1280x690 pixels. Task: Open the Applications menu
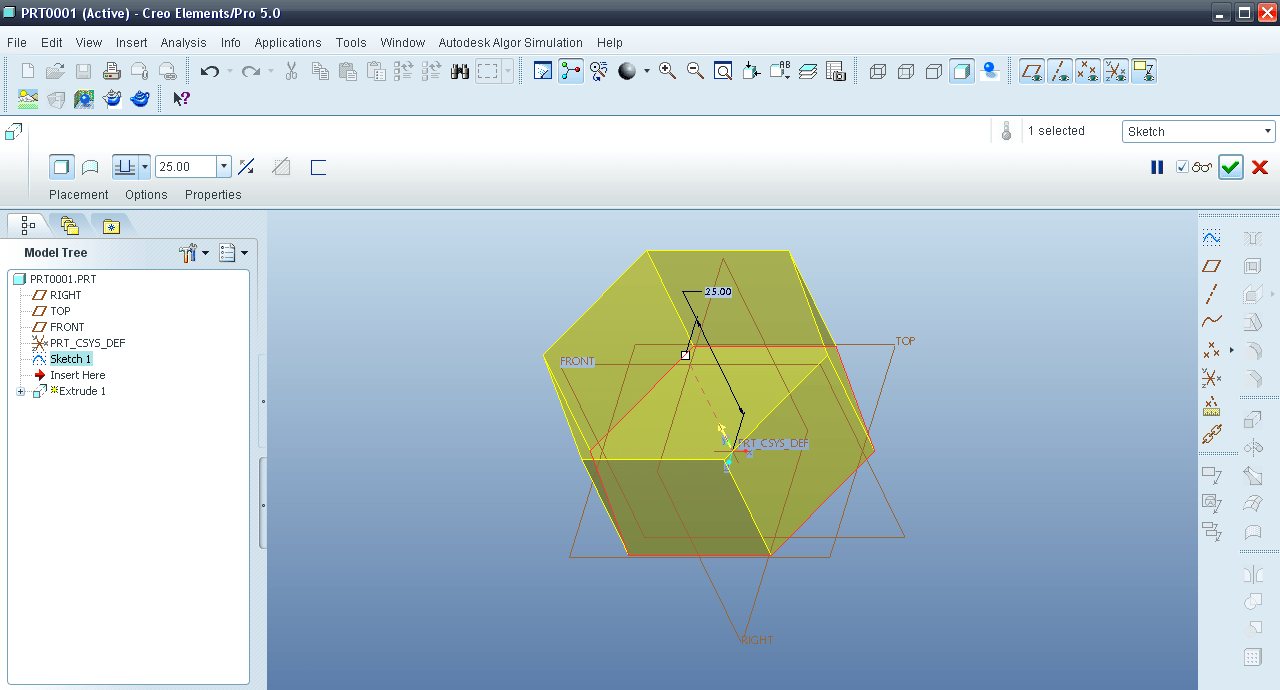[288, 42]
